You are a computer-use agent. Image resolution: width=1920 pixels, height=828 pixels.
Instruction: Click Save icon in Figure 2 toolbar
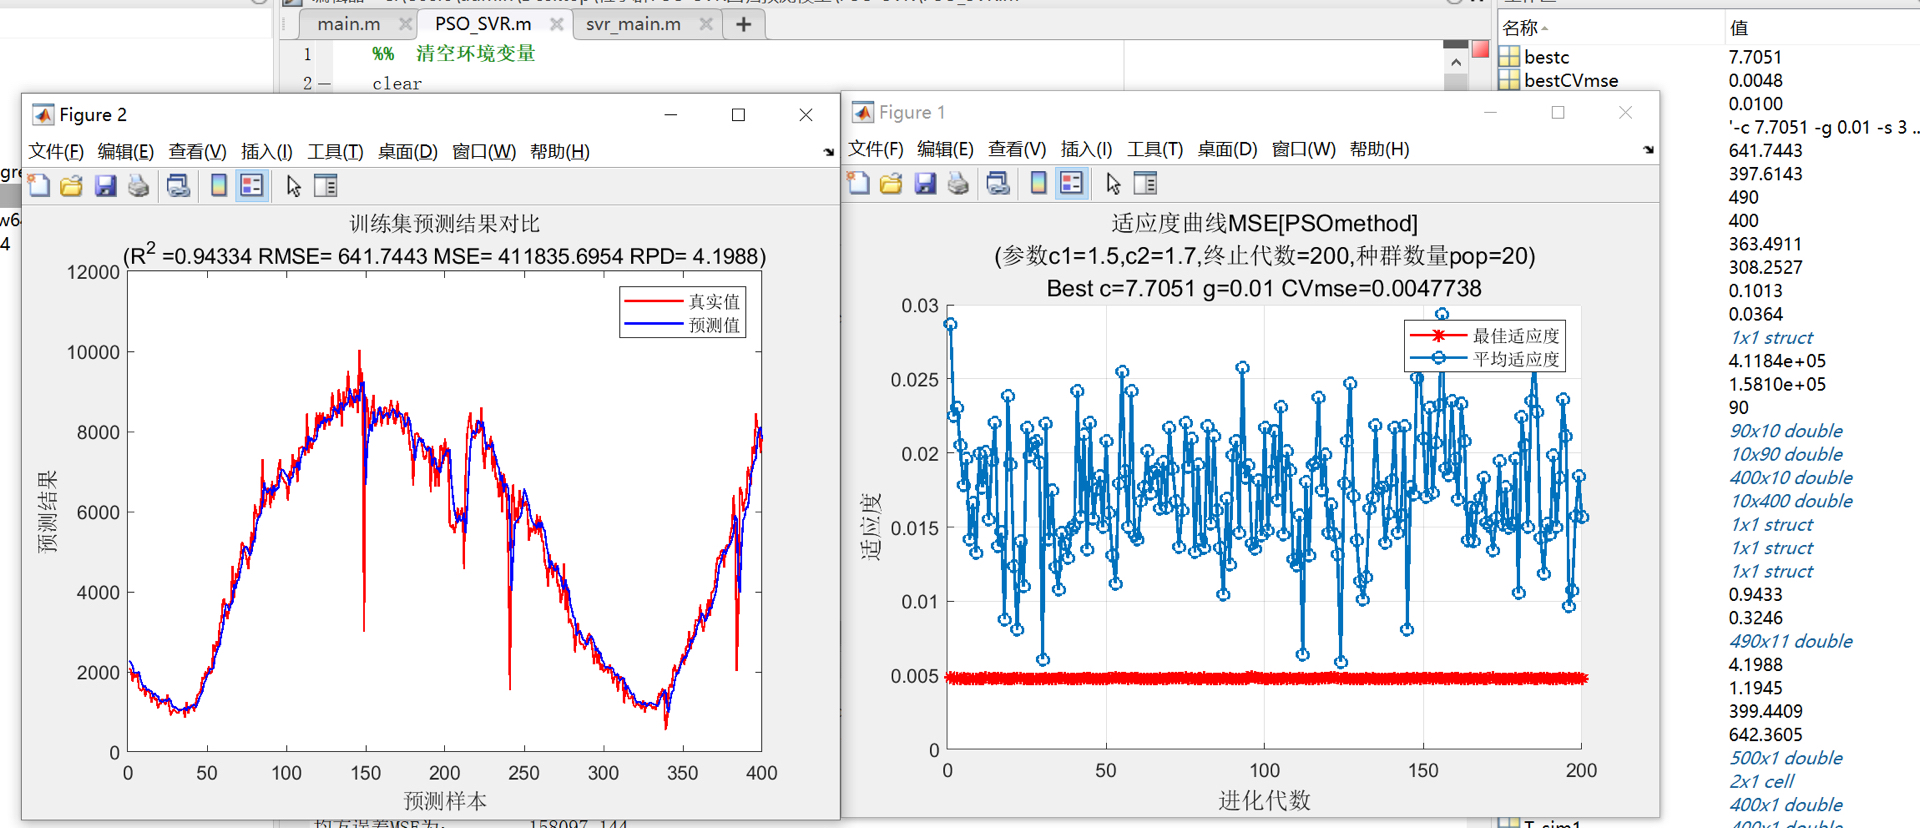[x=105, y=185]
